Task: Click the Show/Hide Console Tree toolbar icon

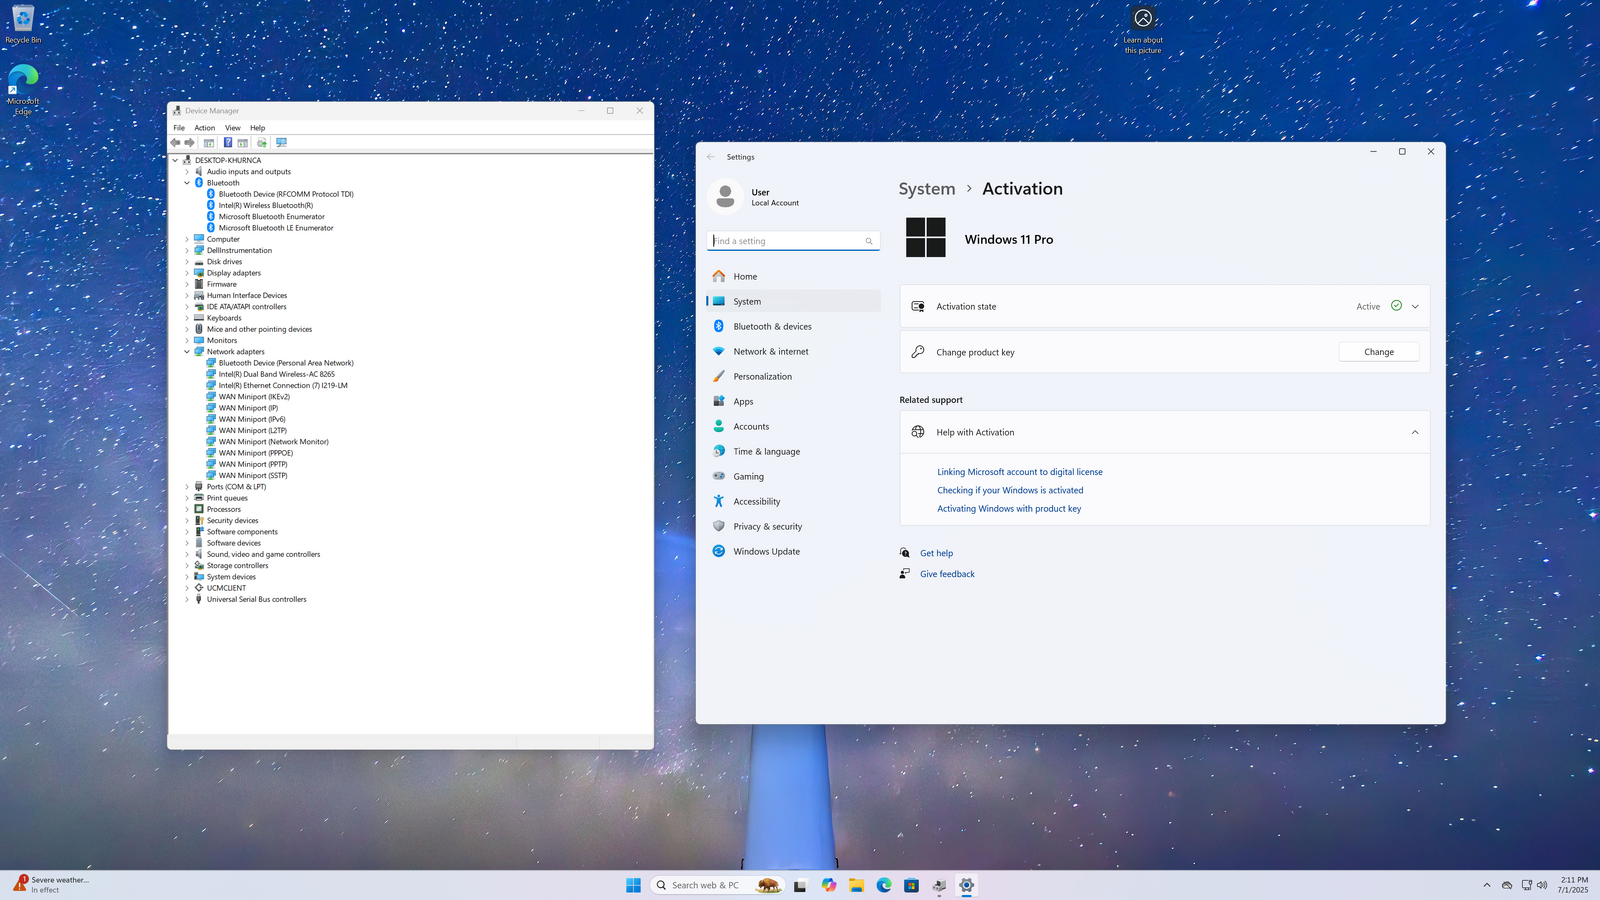Action: 209,143
